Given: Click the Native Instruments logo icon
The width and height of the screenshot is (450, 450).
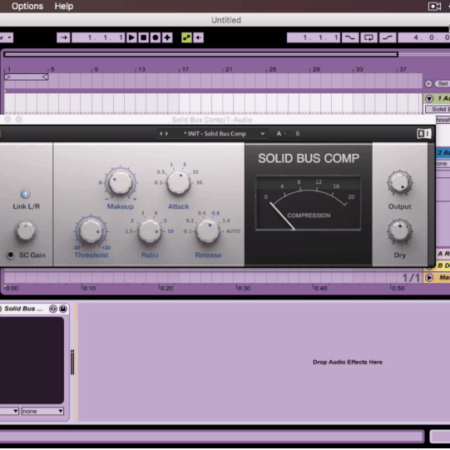Looking at the screenshot, I should click(x=424, y=134).
